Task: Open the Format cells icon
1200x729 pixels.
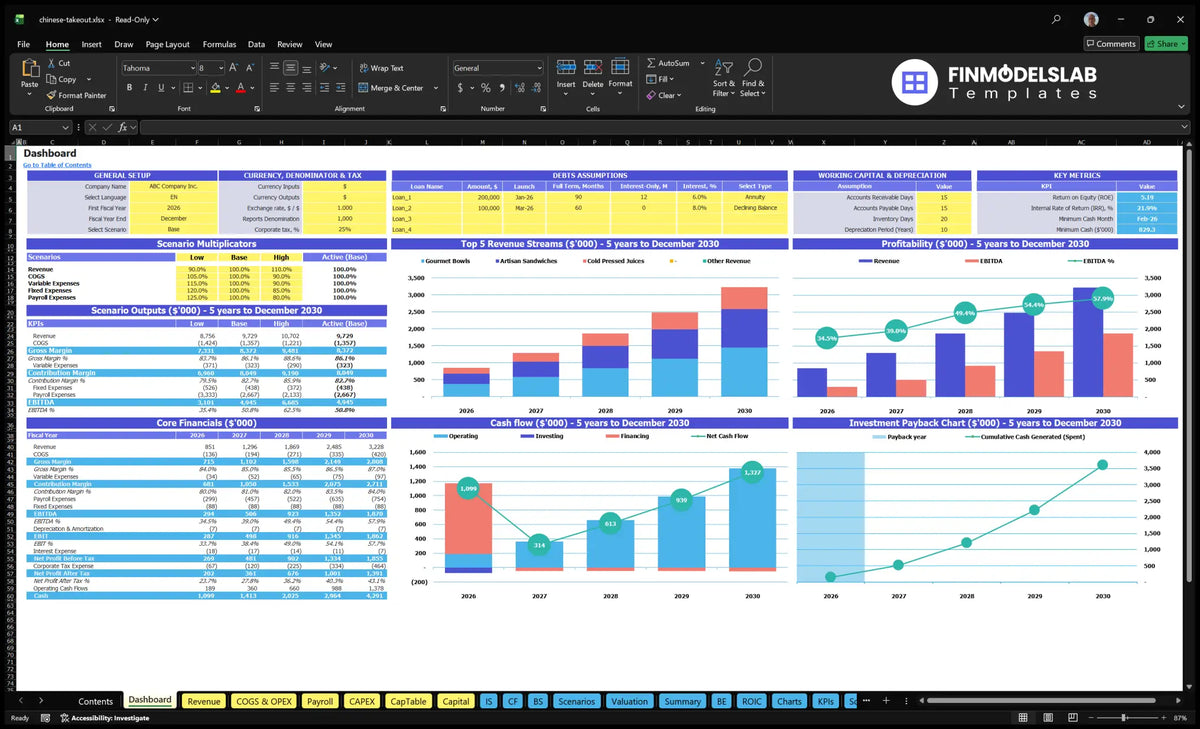Action: tap(620, 67)
